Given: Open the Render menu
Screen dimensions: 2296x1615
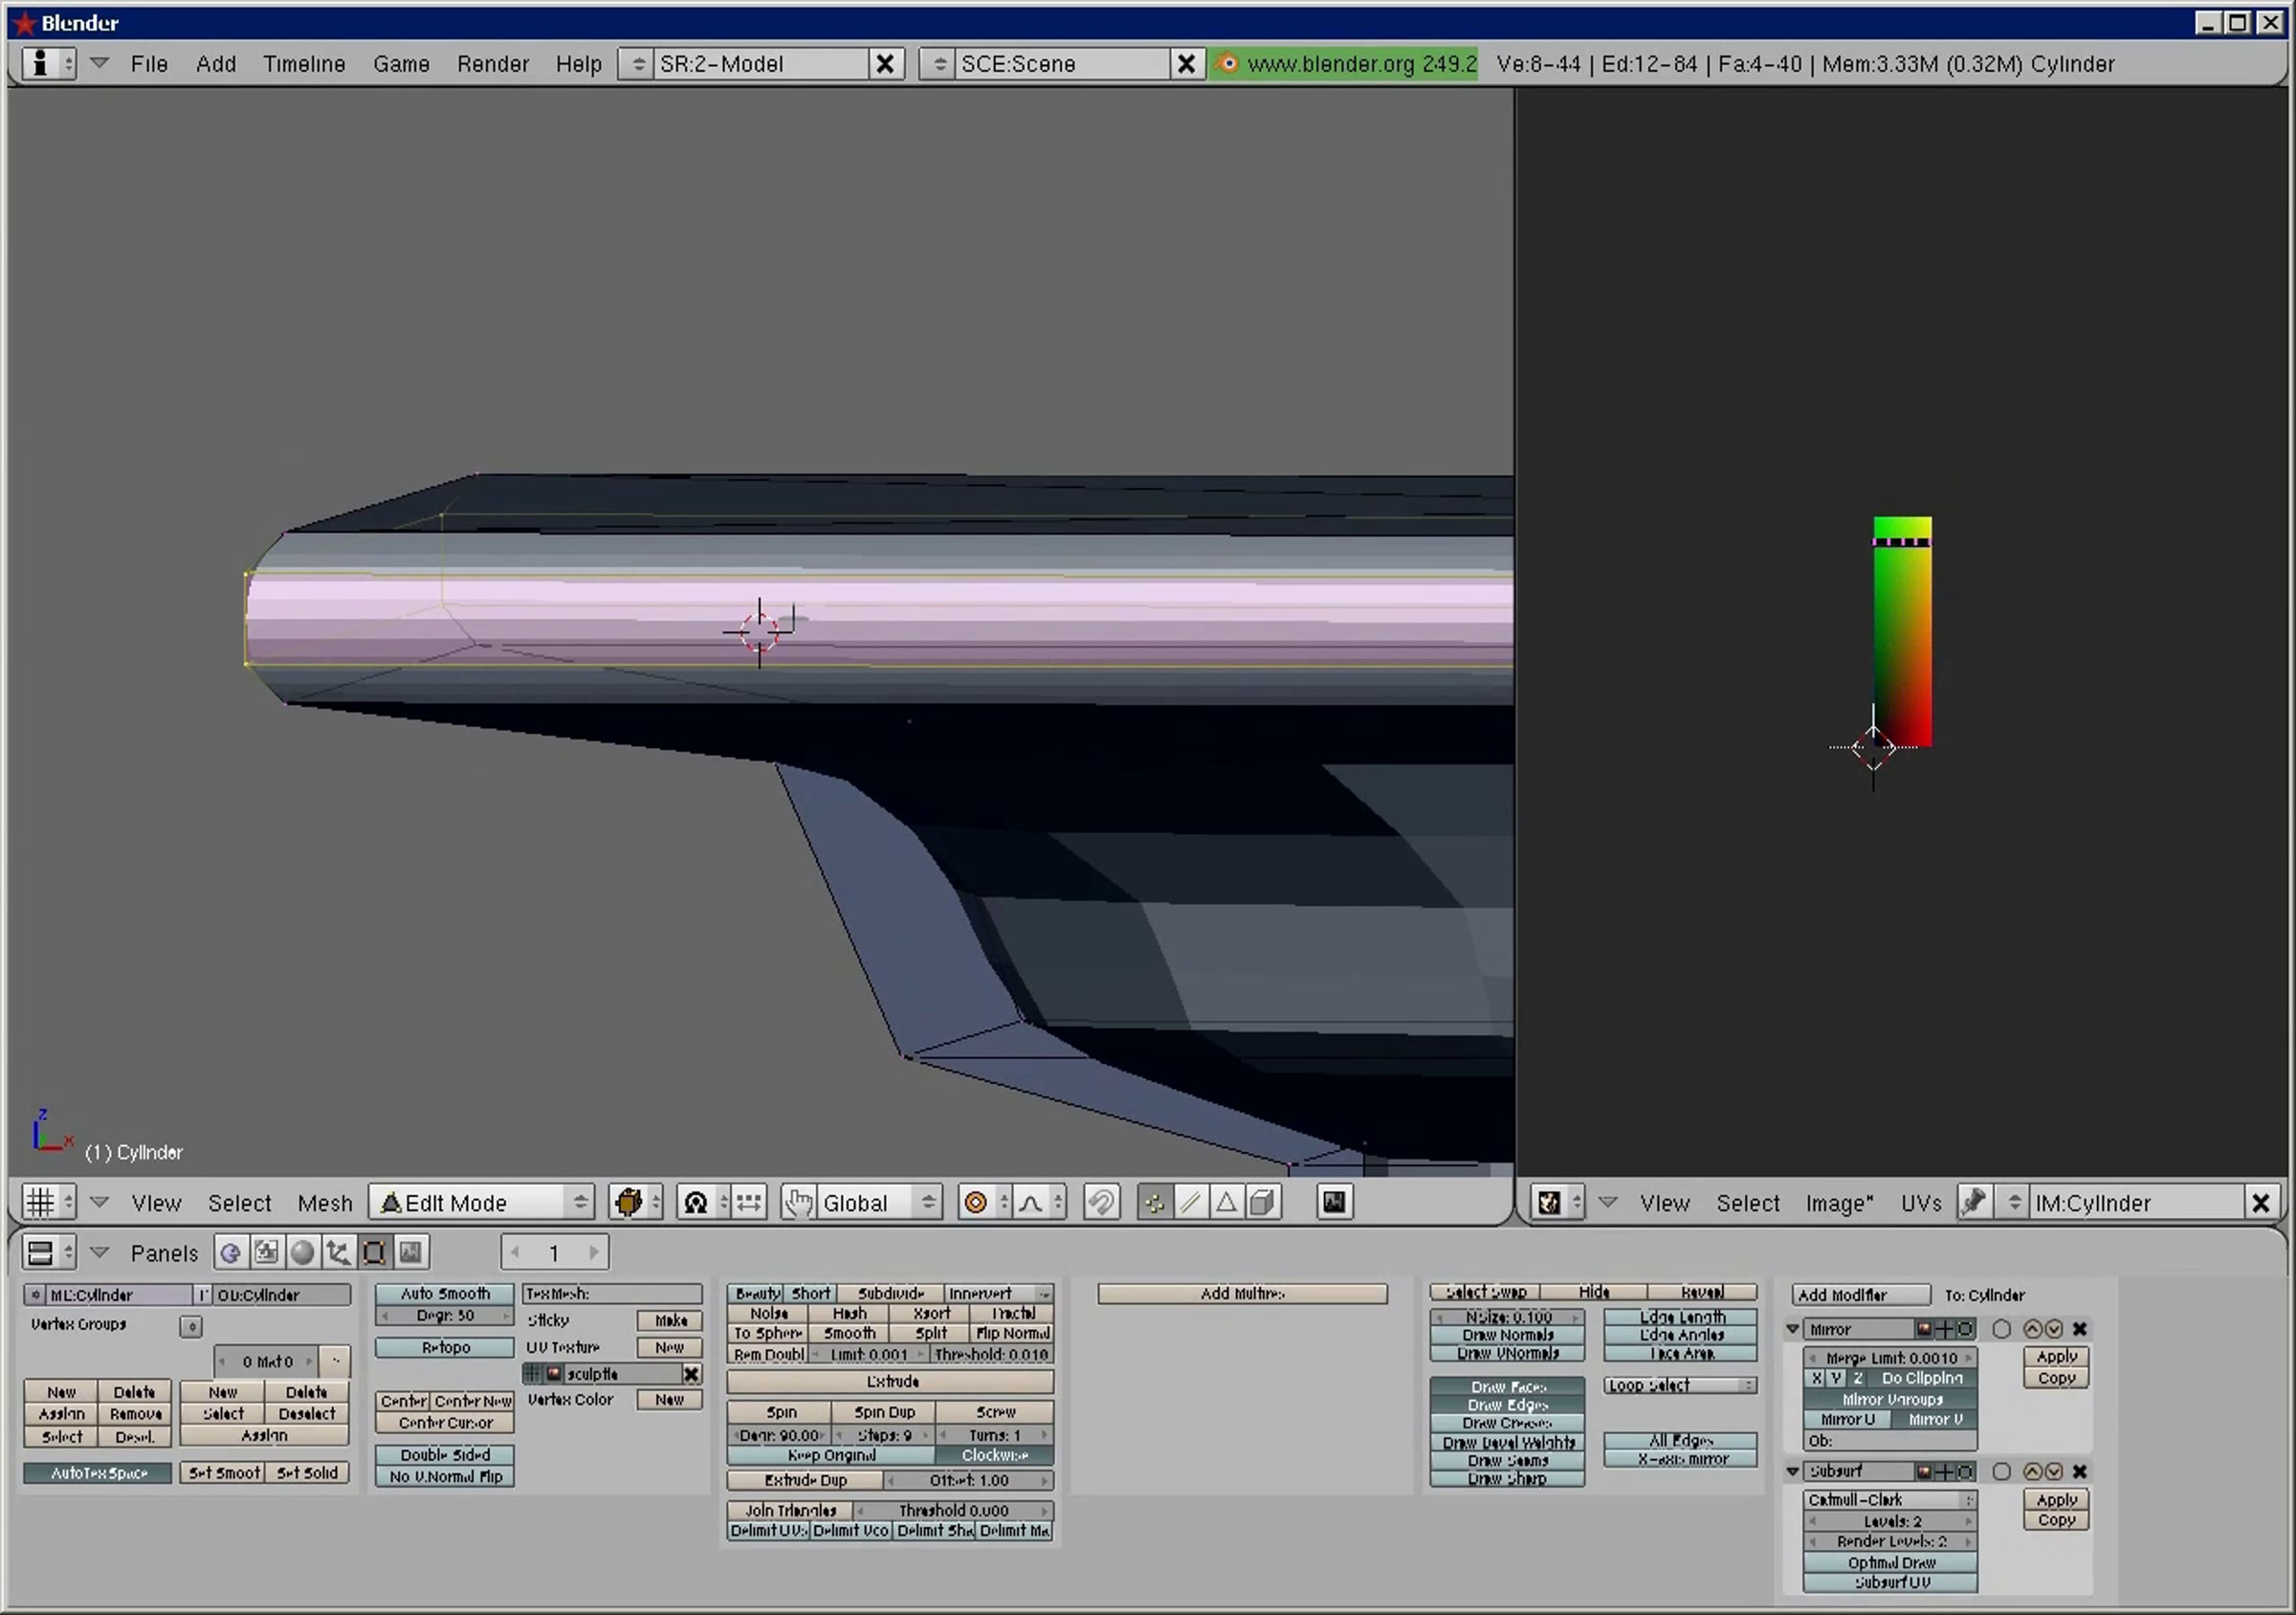Looking at the screenshot, I should pyautogui.click(x=492, y=64).
